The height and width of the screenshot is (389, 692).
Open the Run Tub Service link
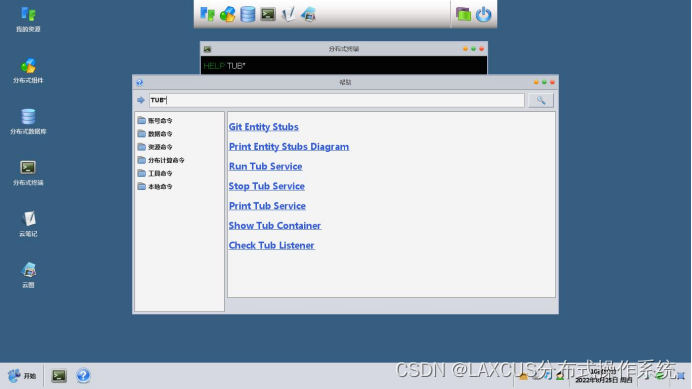click(x=265, y=166)
